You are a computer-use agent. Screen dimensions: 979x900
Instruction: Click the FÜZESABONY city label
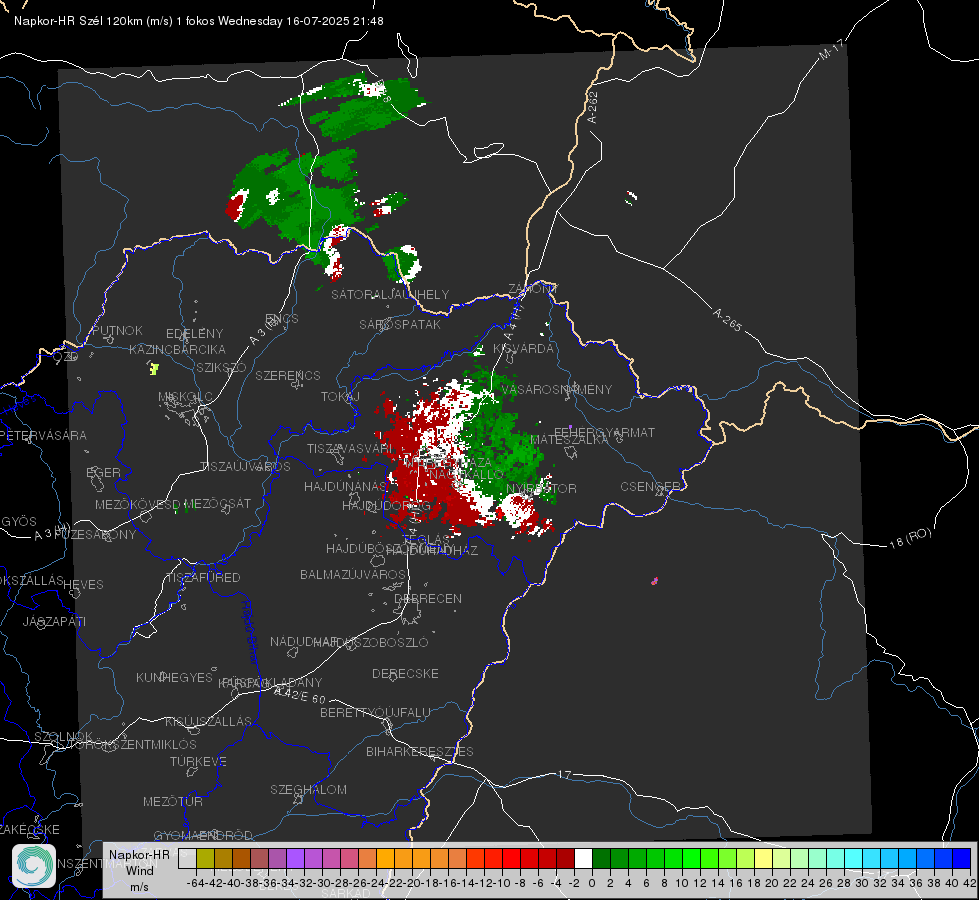(95, 535)
